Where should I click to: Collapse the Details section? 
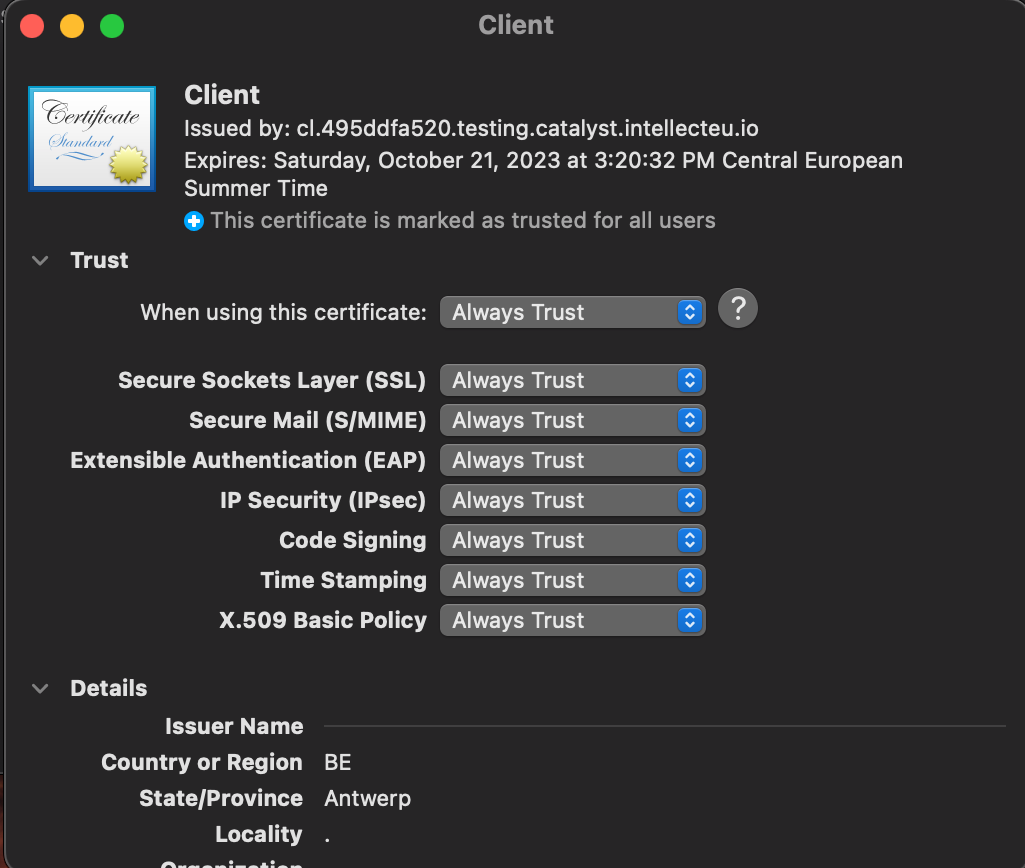click(x=39, y=688)
